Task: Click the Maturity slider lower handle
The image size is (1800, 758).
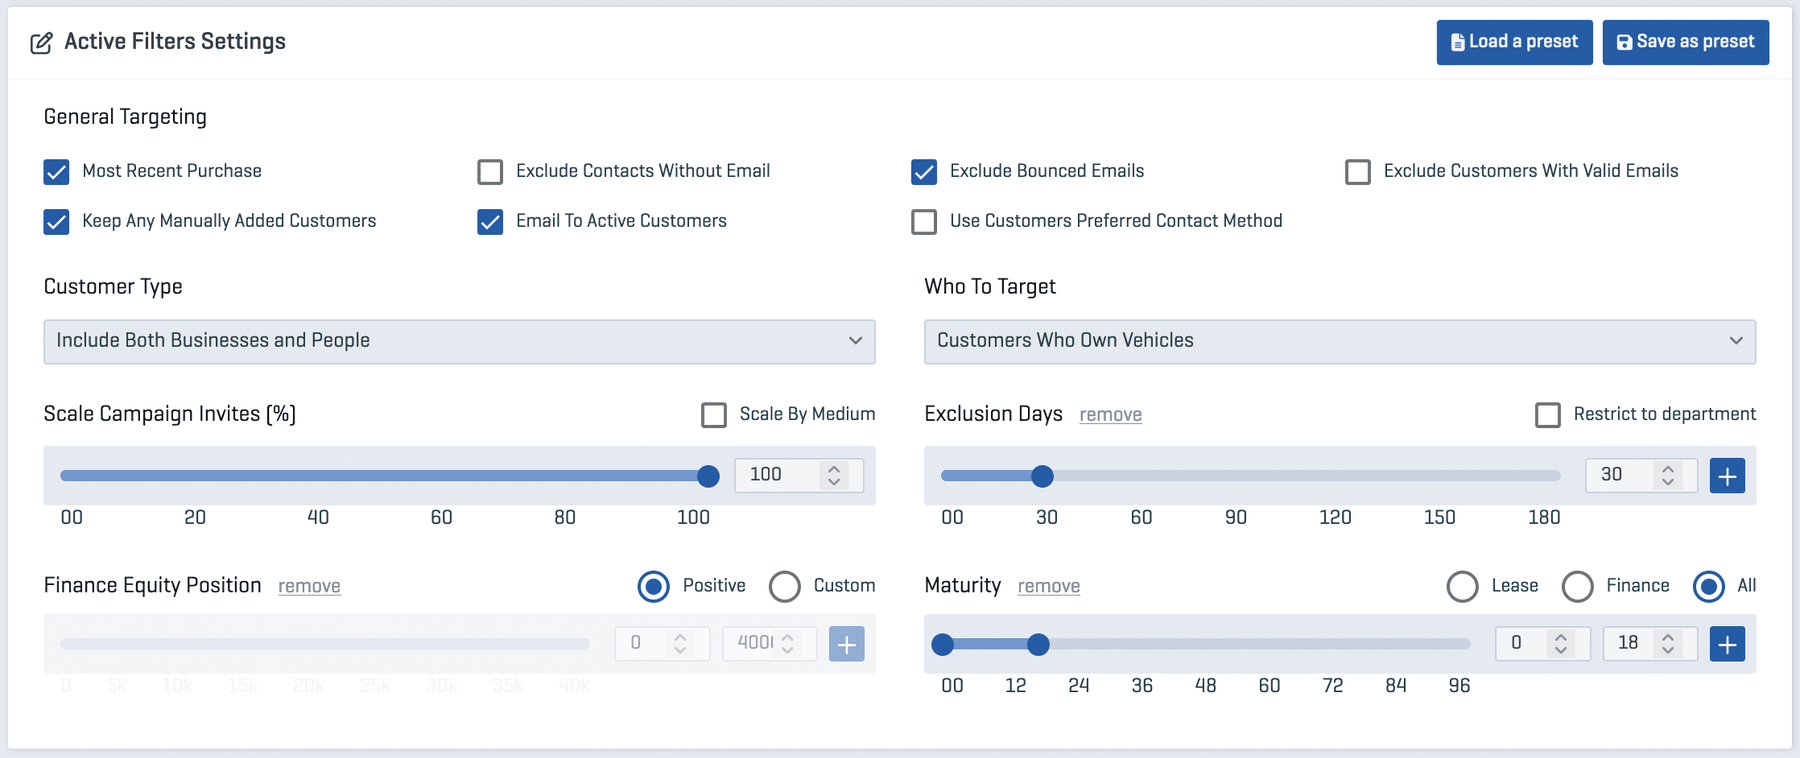Action: pos(942,644)
